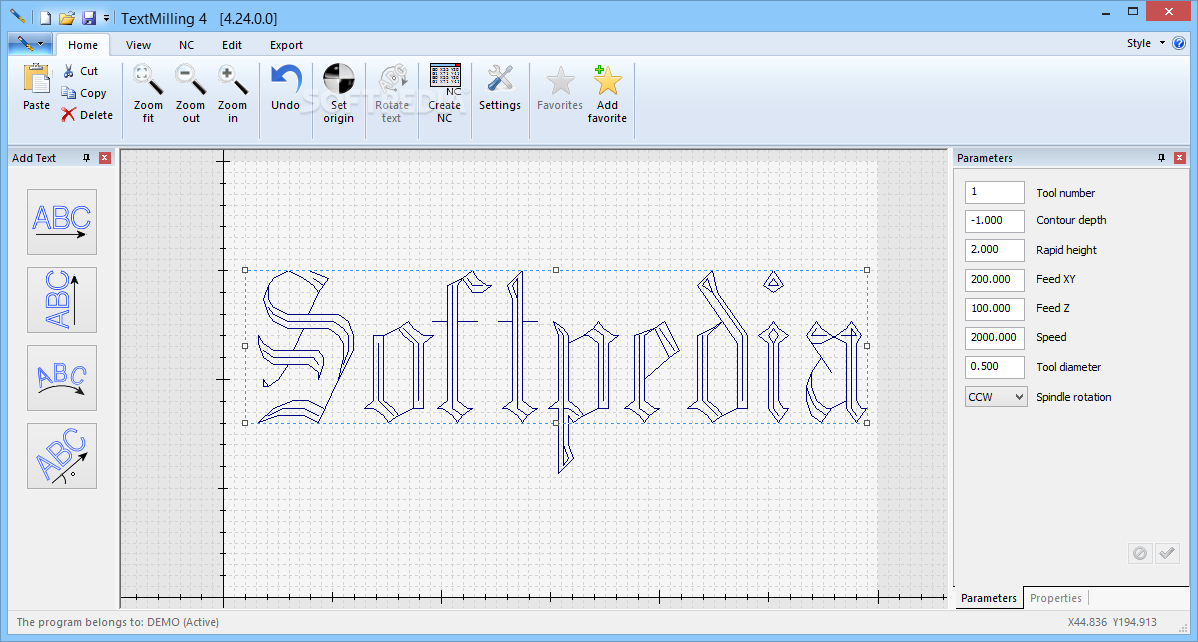Select the Parameters bottom tab
Screen dimensions: 1198x642
989,598
